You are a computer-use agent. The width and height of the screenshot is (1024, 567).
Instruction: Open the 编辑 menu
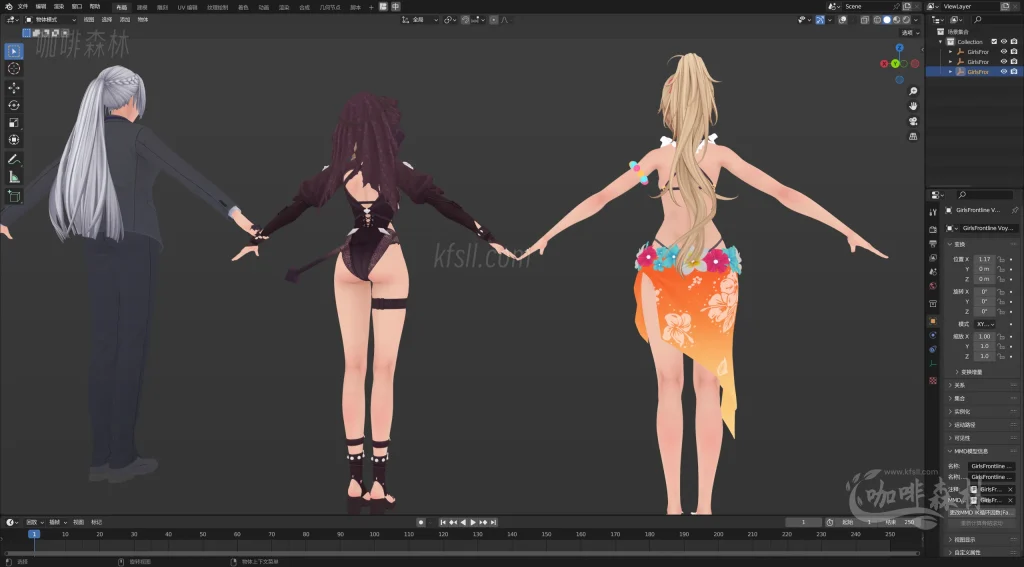pos(40,7)
